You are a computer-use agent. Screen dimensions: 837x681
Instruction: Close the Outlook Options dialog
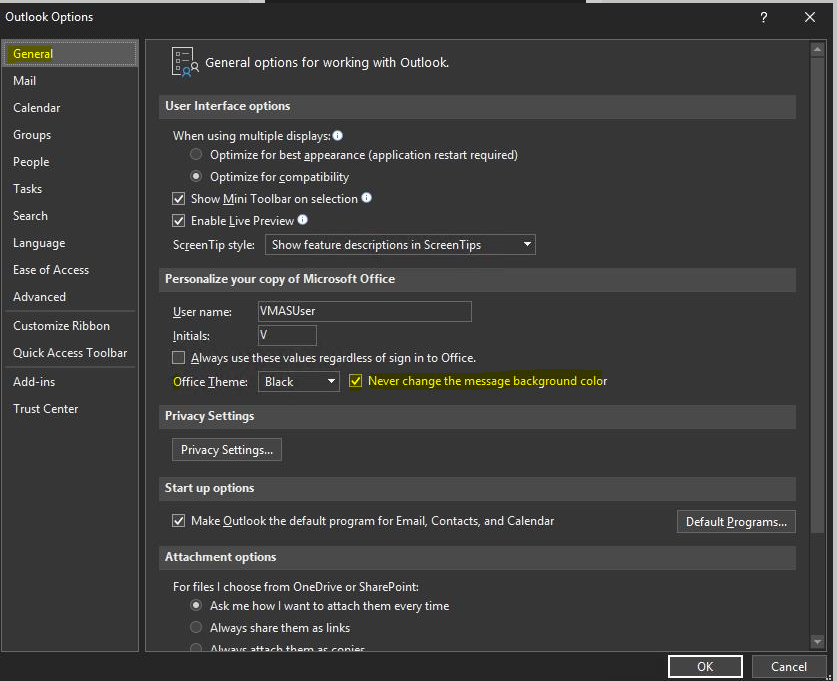[810, 18]
